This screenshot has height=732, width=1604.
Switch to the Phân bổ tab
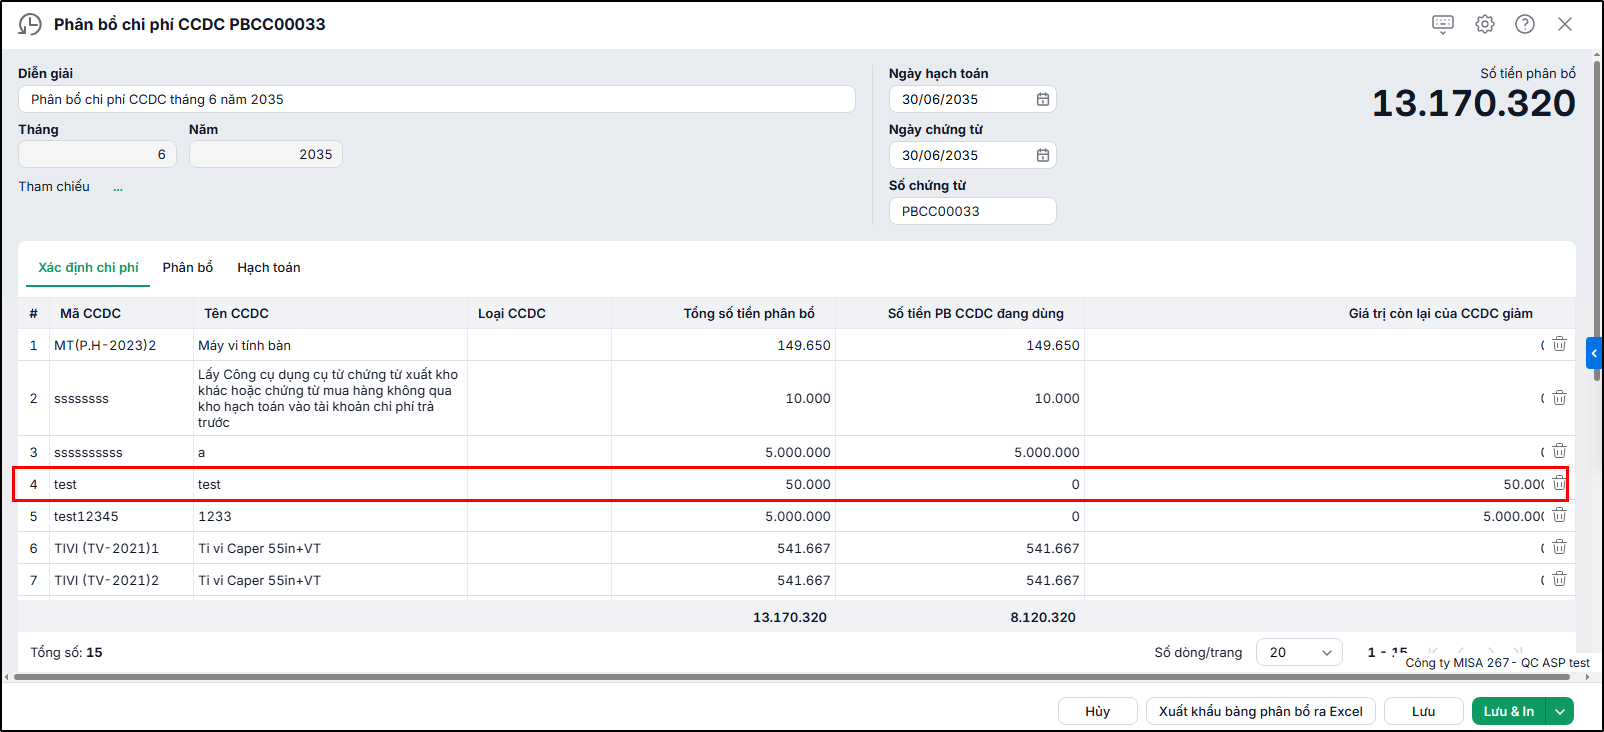click(x=188, y=267)
